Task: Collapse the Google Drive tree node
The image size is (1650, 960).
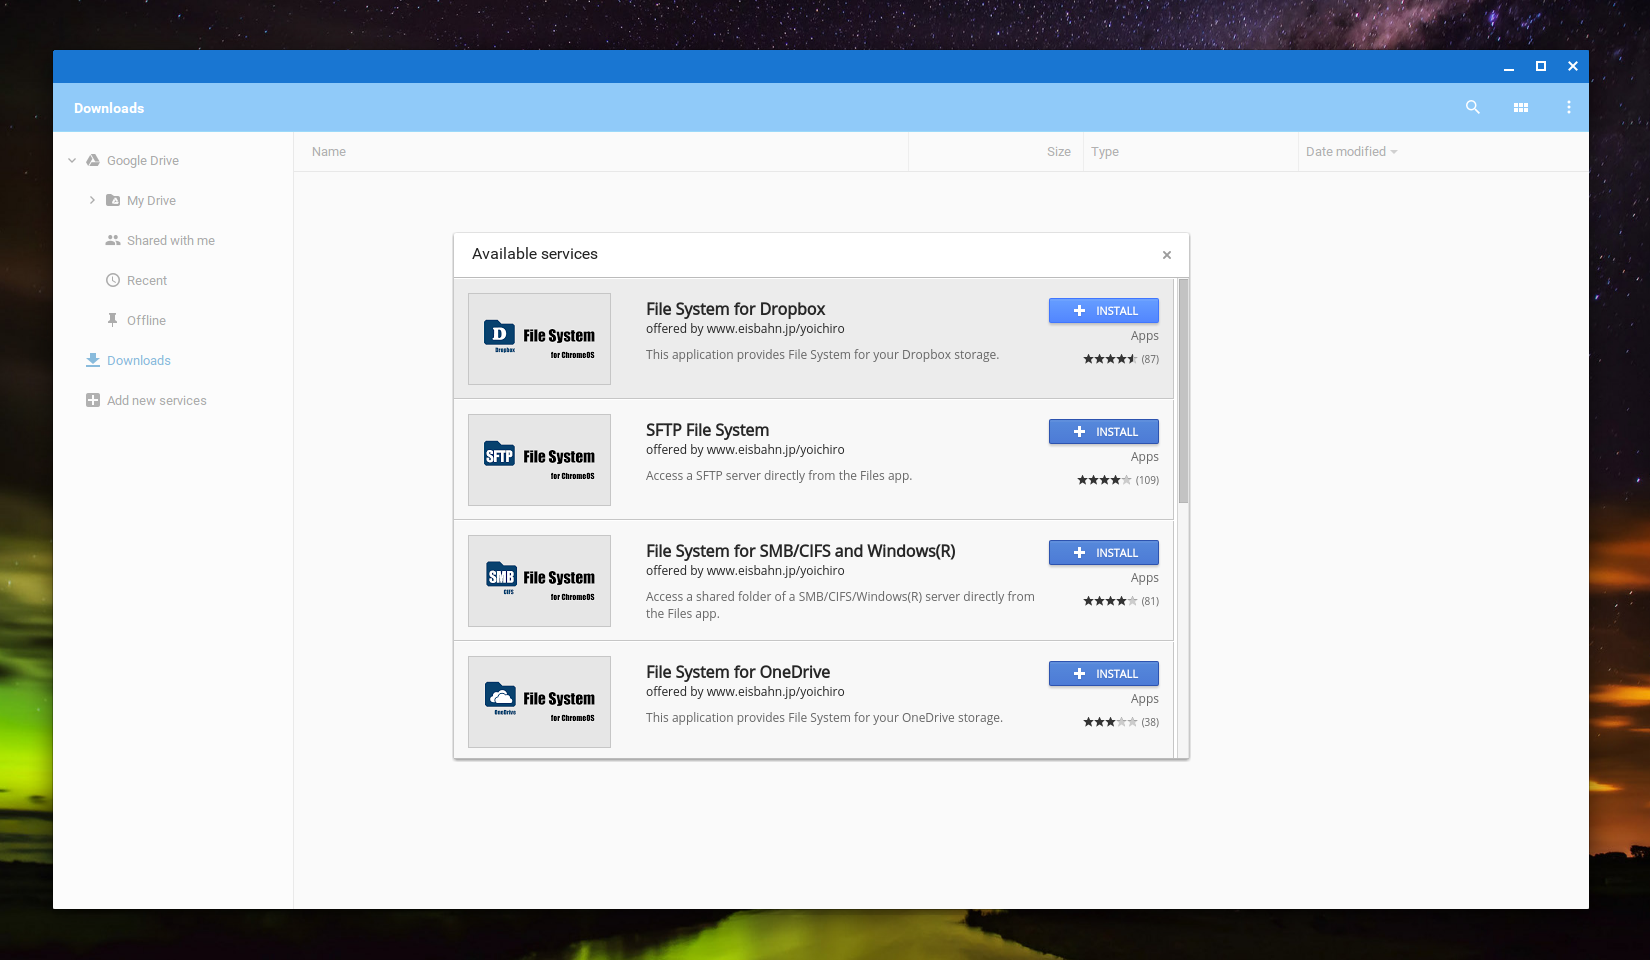Action: click(72, 160)
